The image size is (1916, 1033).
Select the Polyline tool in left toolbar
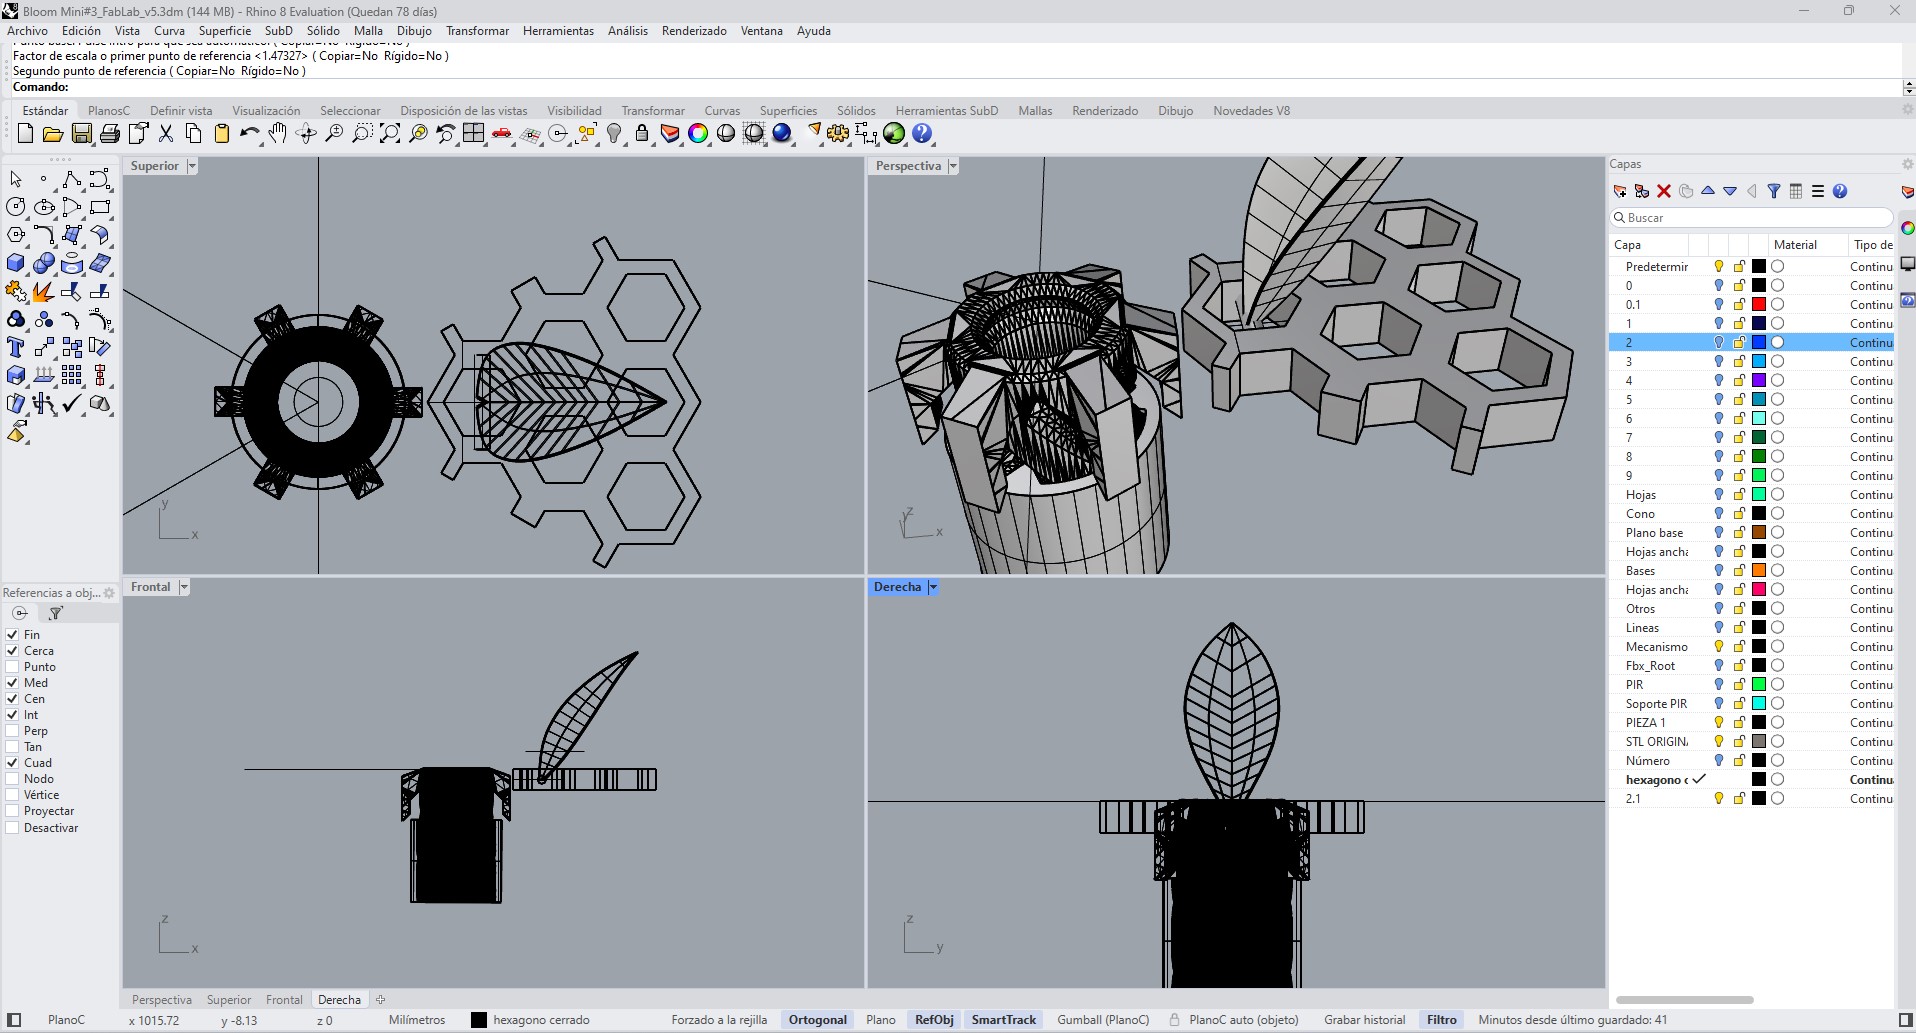72,180
